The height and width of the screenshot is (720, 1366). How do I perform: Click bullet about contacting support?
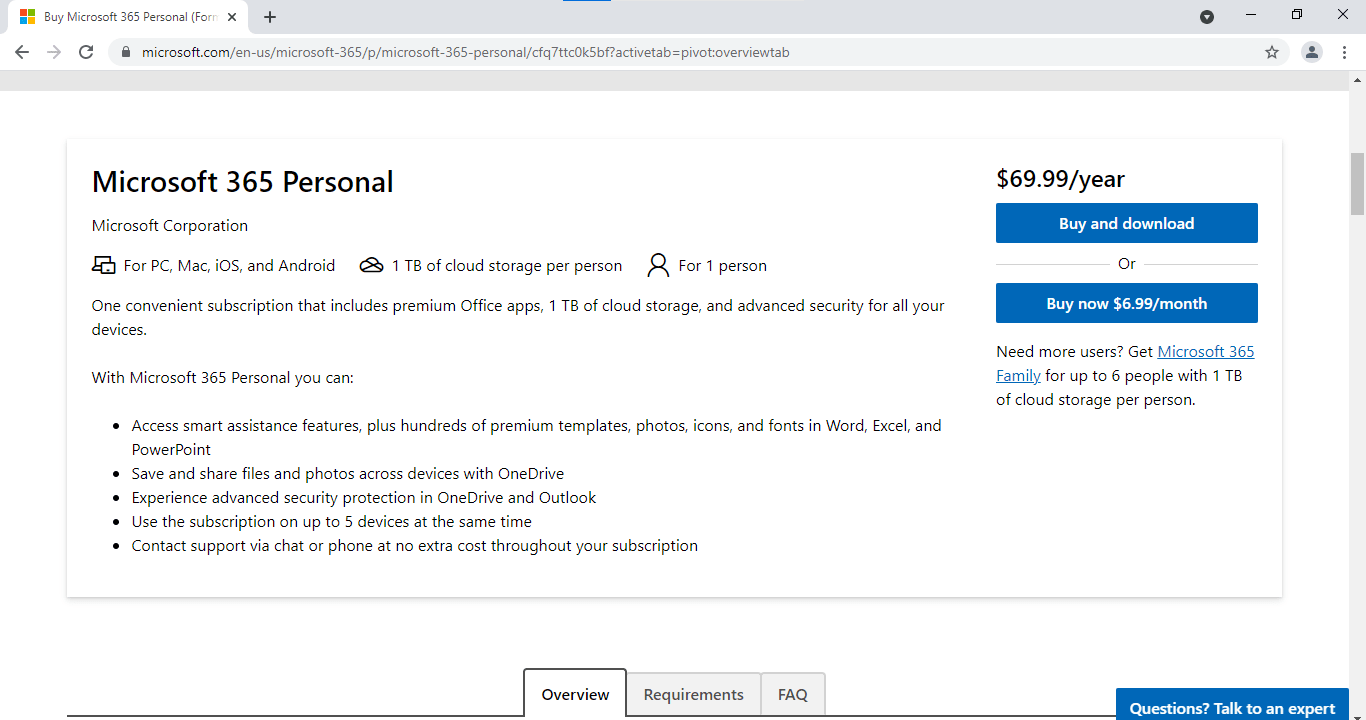click(415, 545)
